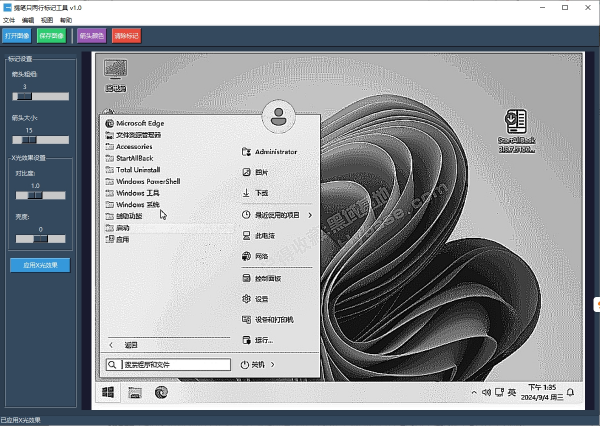The height and width of the screenshot is (426, 600).
Task: Click the Total Uninstall folder icon
Action: [108, 170]
